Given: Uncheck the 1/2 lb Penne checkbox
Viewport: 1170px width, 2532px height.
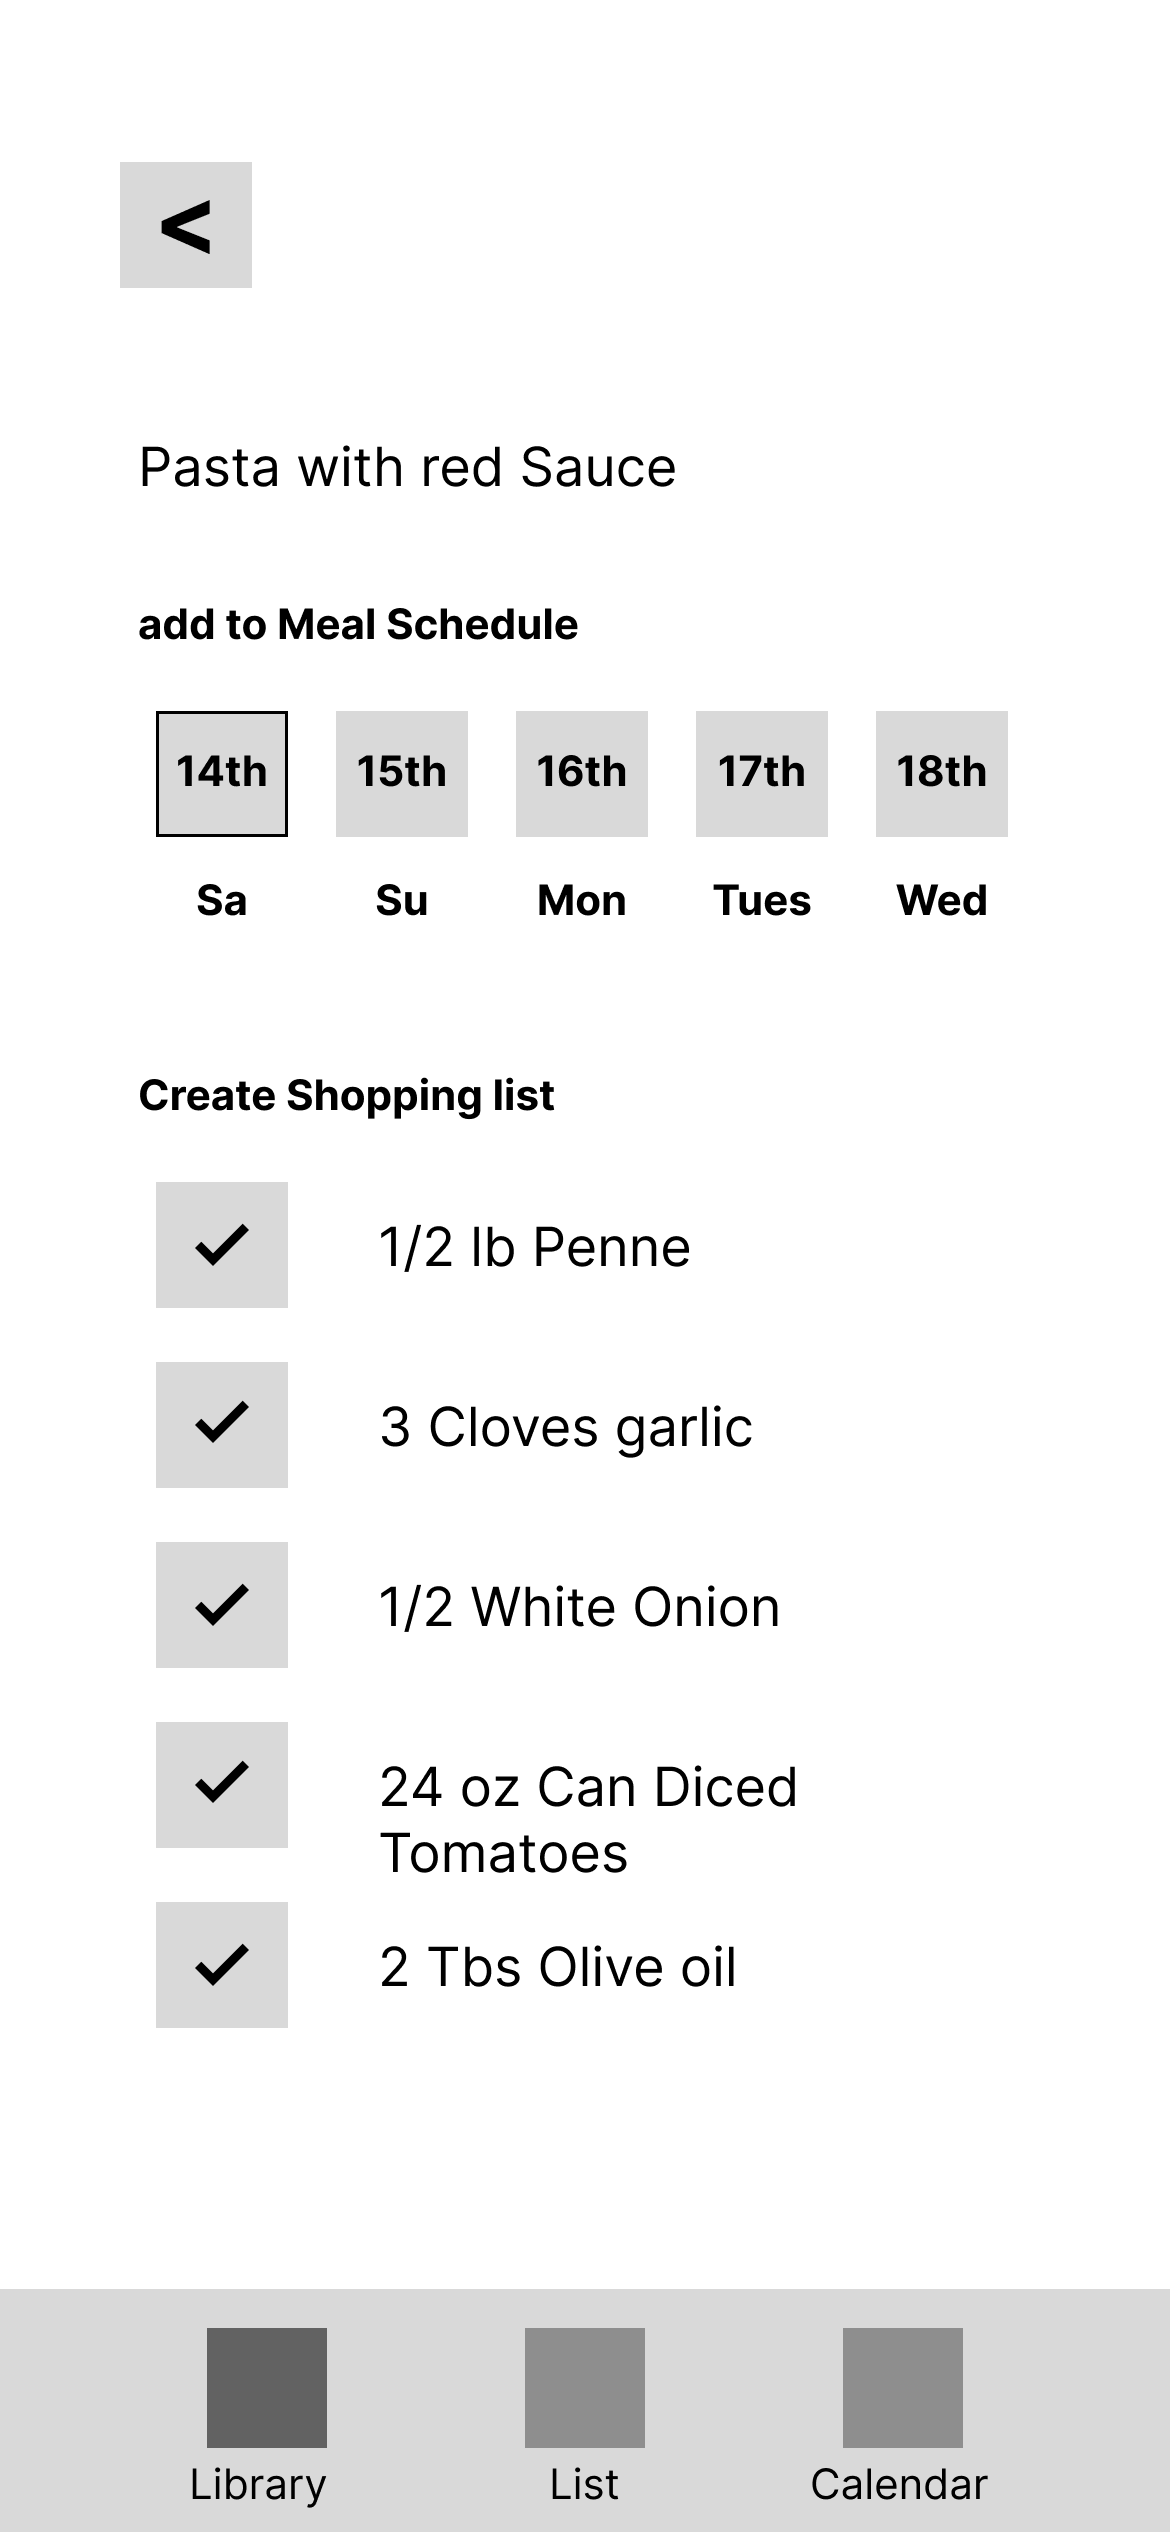Looking at the screenshot, I should pyautogui.click(x=222, y=1245).
